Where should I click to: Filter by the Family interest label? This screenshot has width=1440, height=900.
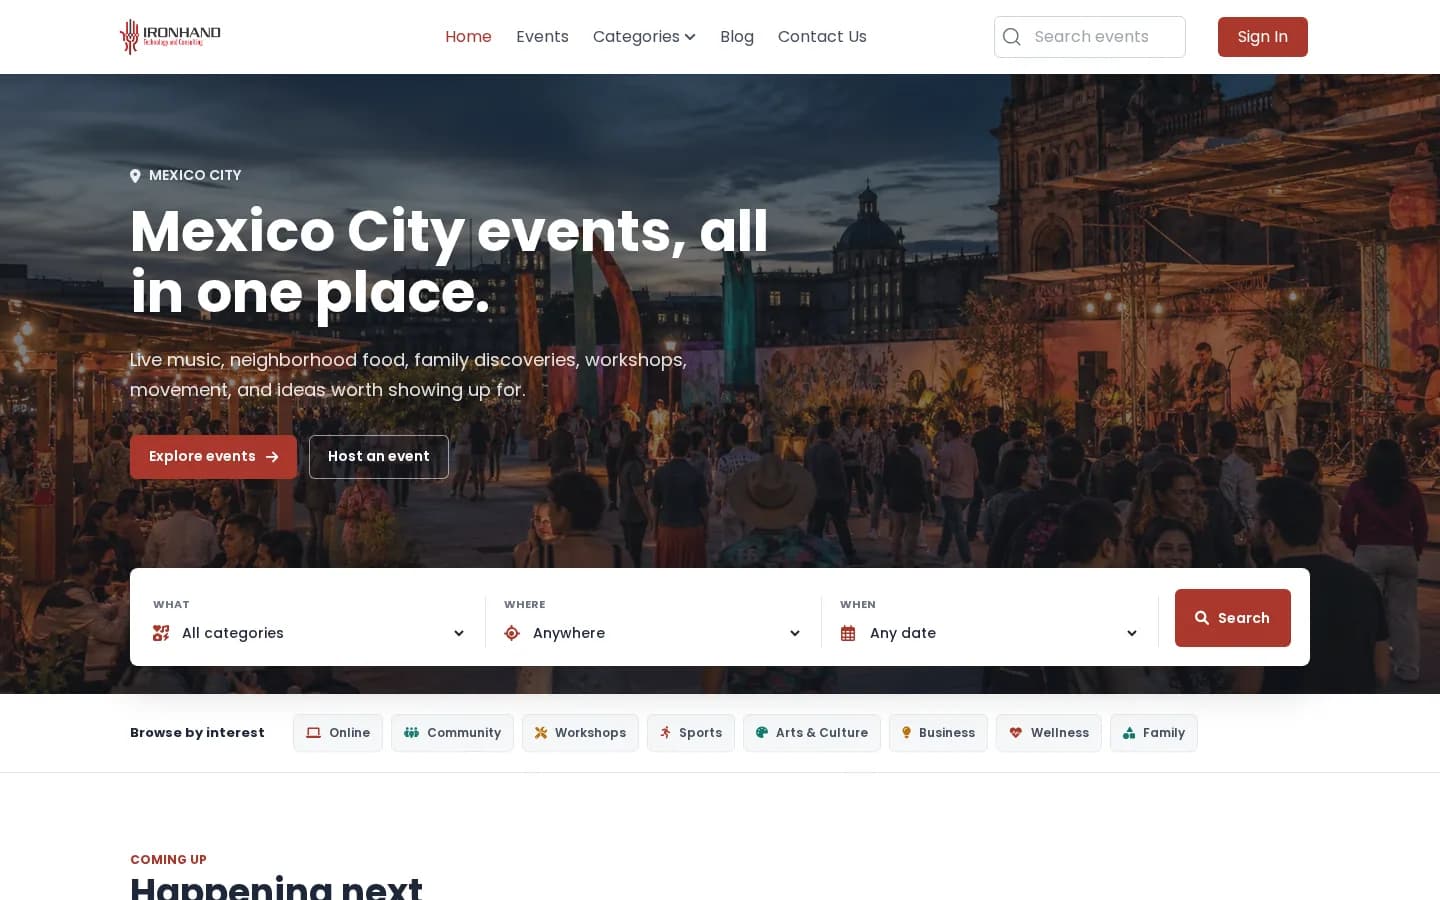(x=1164, y=733)
